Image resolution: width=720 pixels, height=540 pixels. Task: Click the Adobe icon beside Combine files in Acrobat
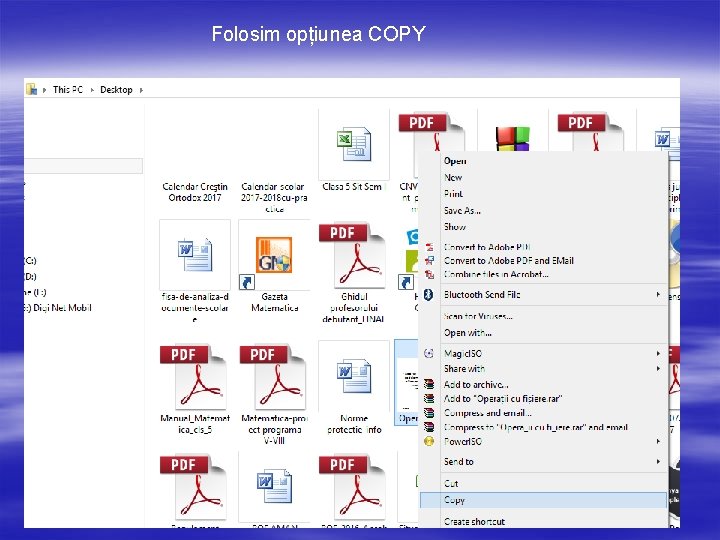point(429,275)
